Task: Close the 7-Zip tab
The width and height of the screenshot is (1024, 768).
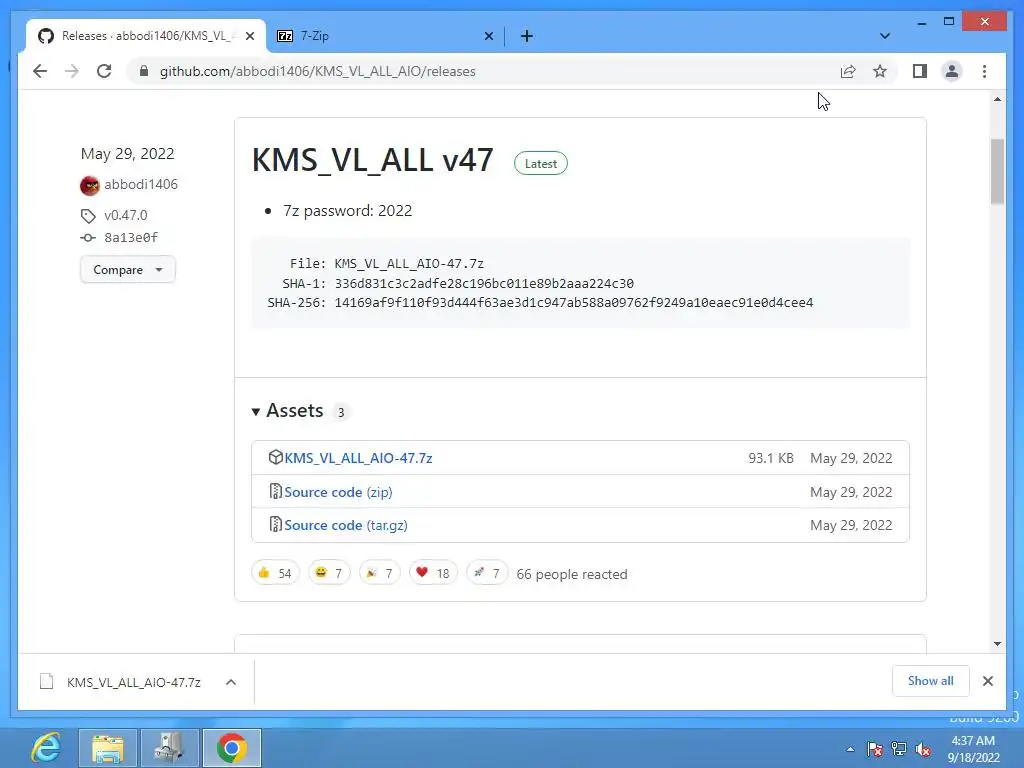Action: (488, 36)
